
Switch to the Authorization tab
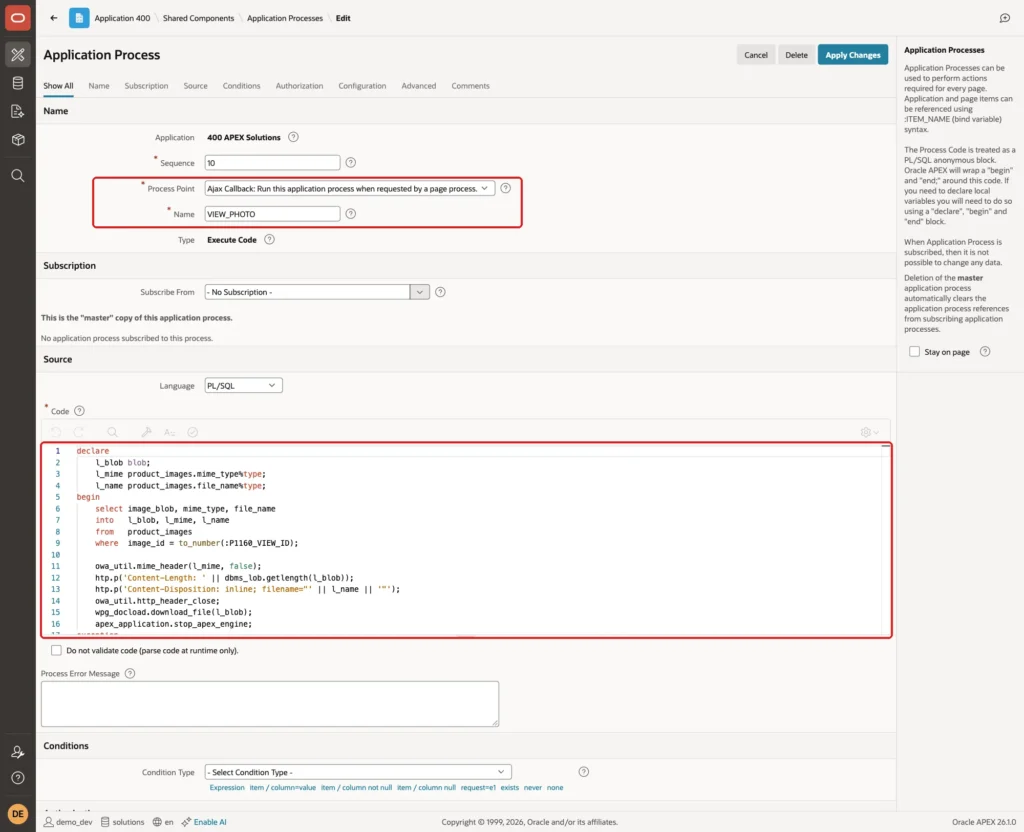tap(299, 86)
